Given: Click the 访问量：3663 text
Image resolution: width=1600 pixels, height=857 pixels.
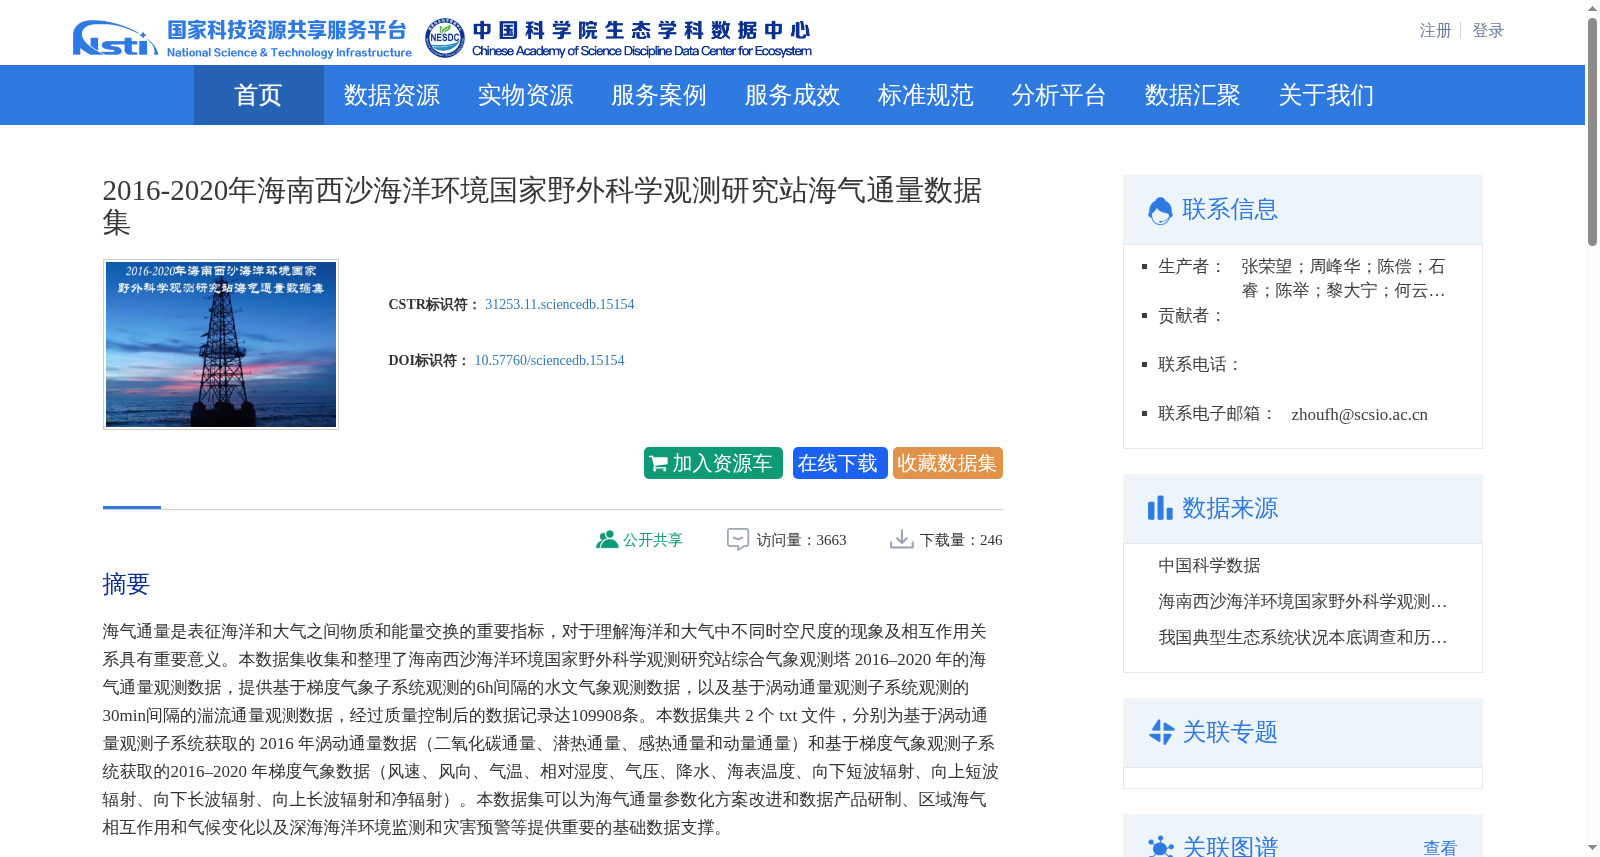Looking at the screenshot, I should [x=801, y=540].
